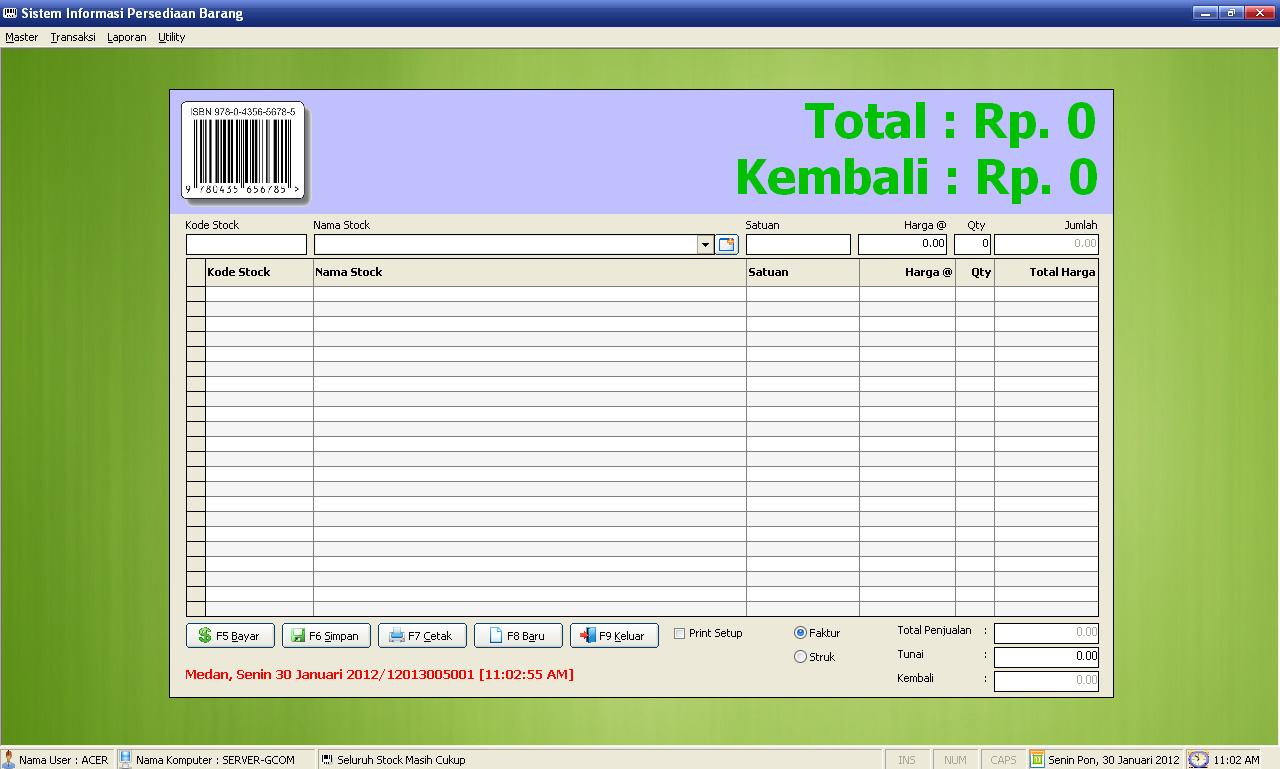Click the barcode ISBN image
The image size is (1280, 769).
point(244,151)
